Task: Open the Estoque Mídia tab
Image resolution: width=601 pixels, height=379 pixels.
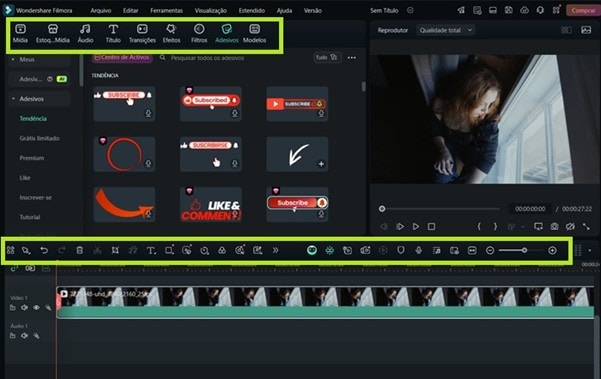Action: [53, 33]
